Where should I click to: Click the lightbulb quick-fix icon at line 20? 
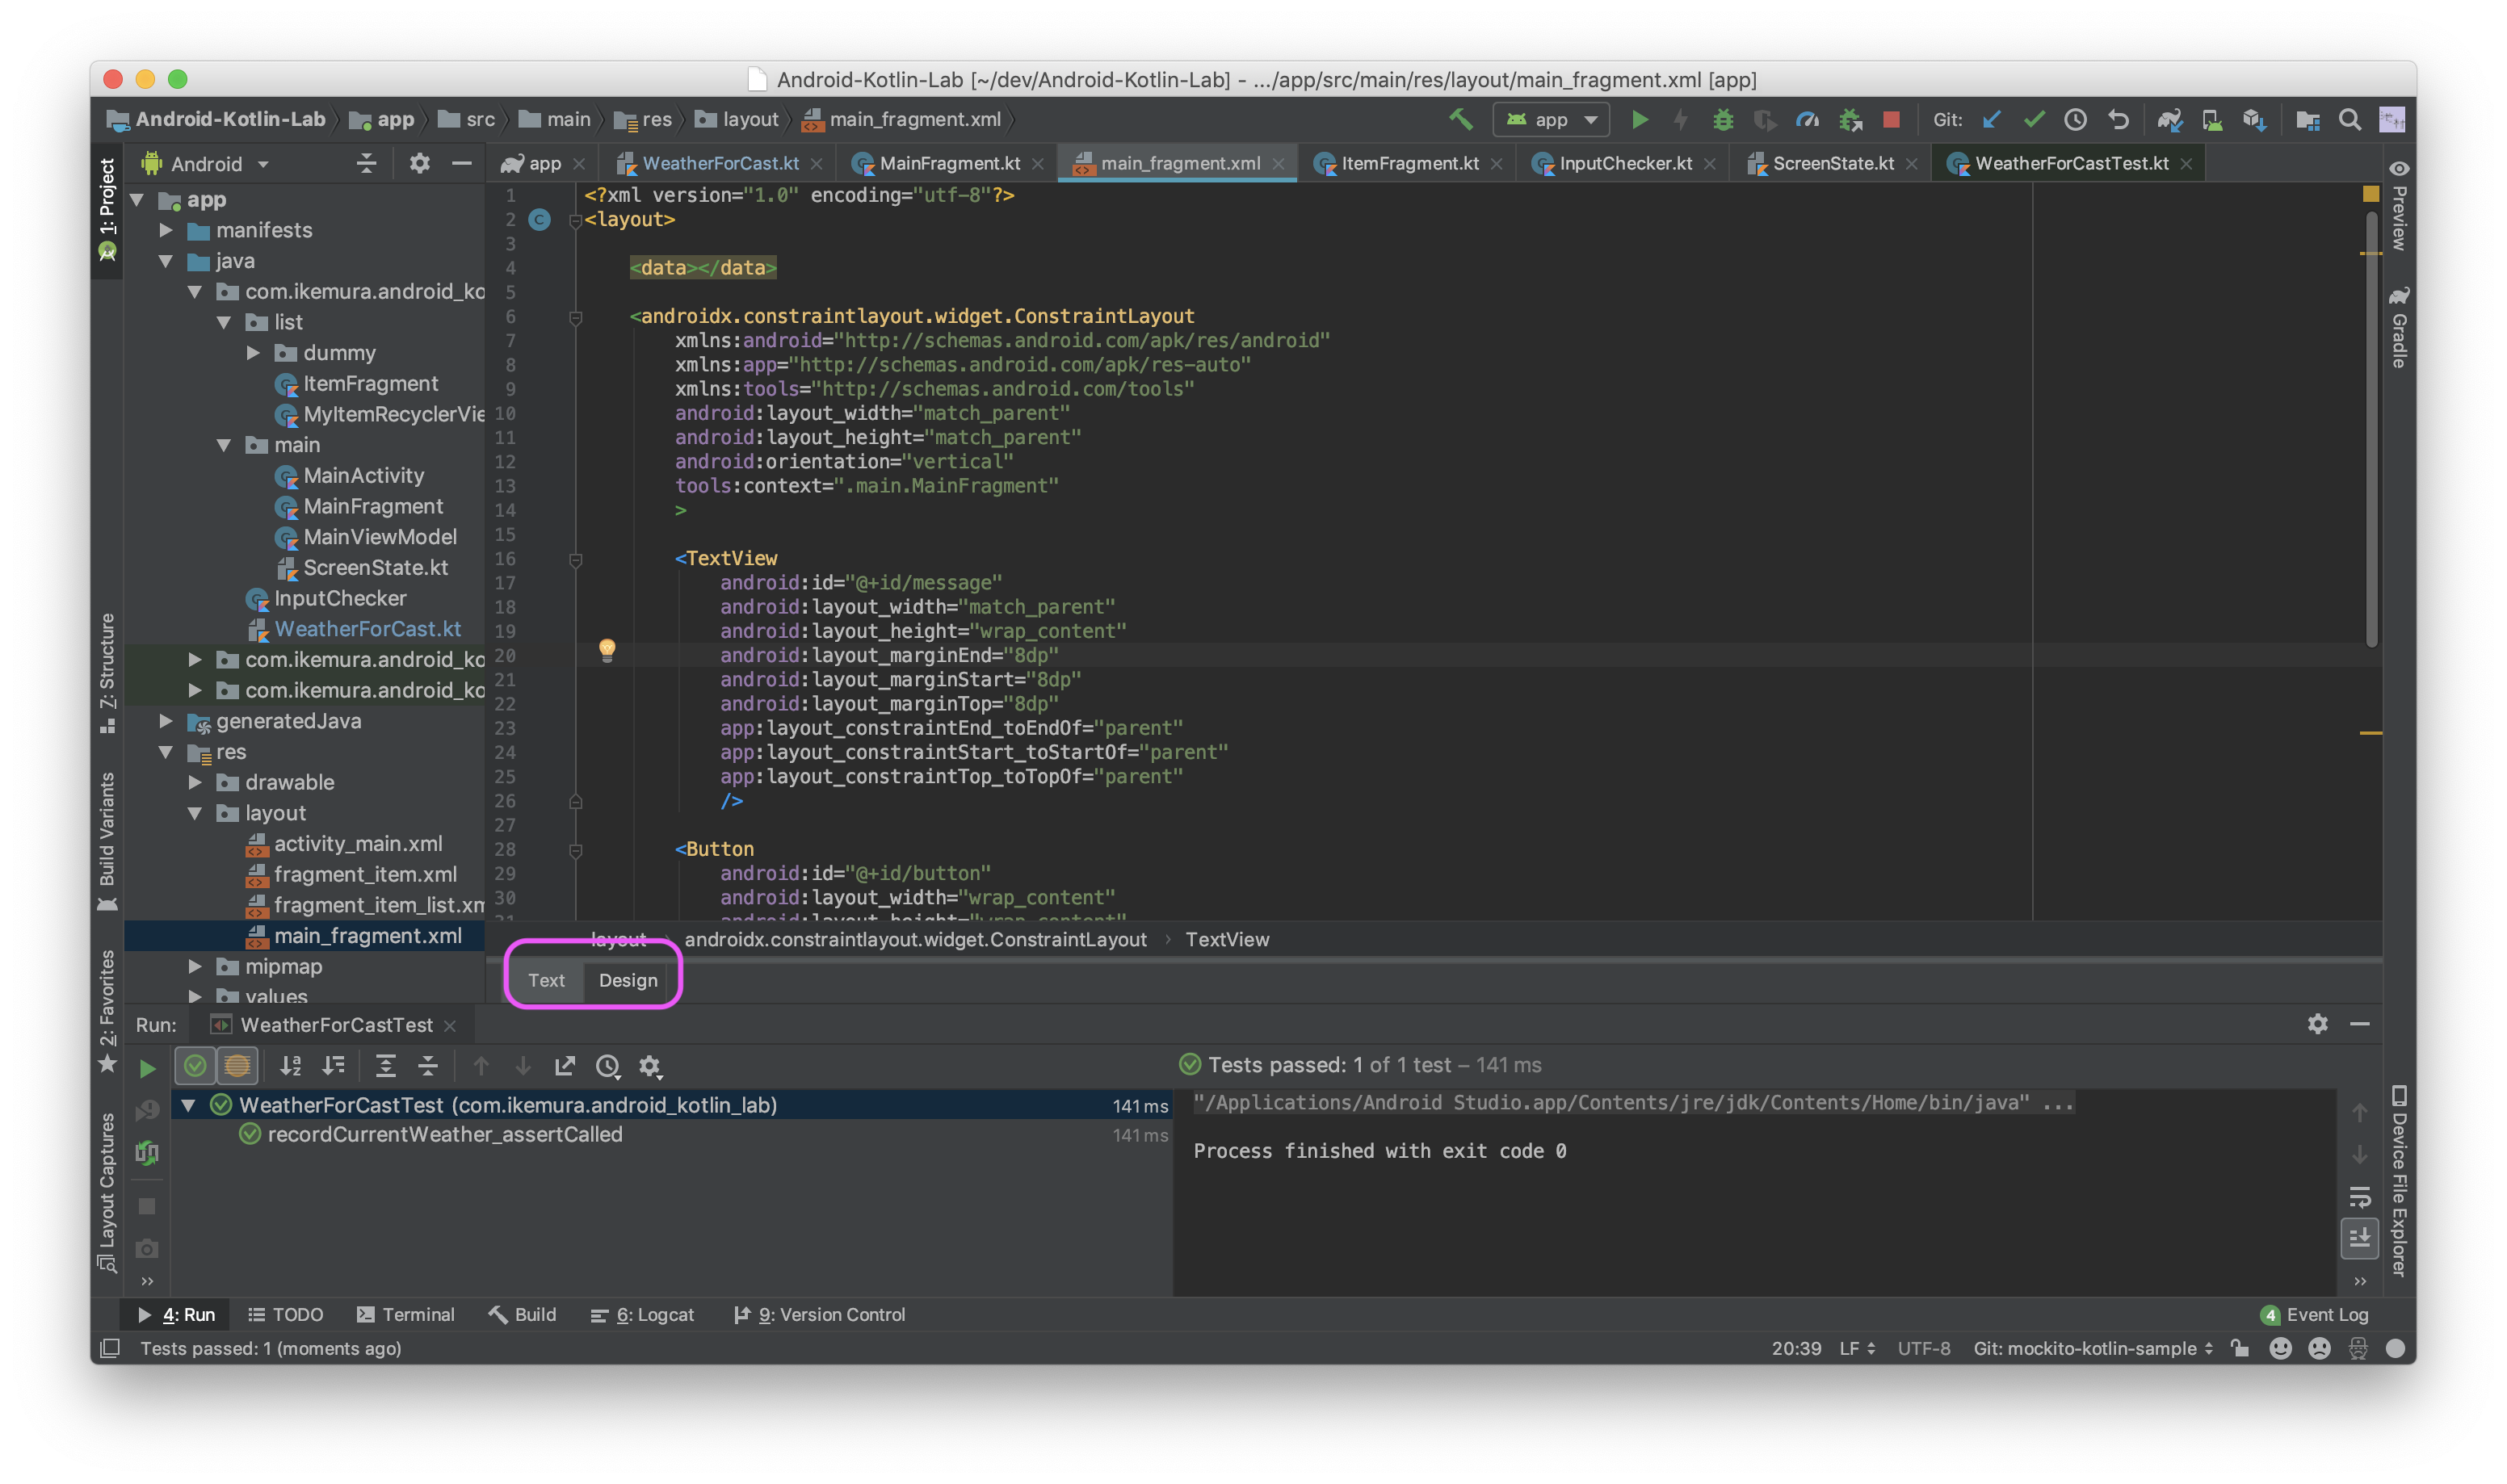point(607,650)
